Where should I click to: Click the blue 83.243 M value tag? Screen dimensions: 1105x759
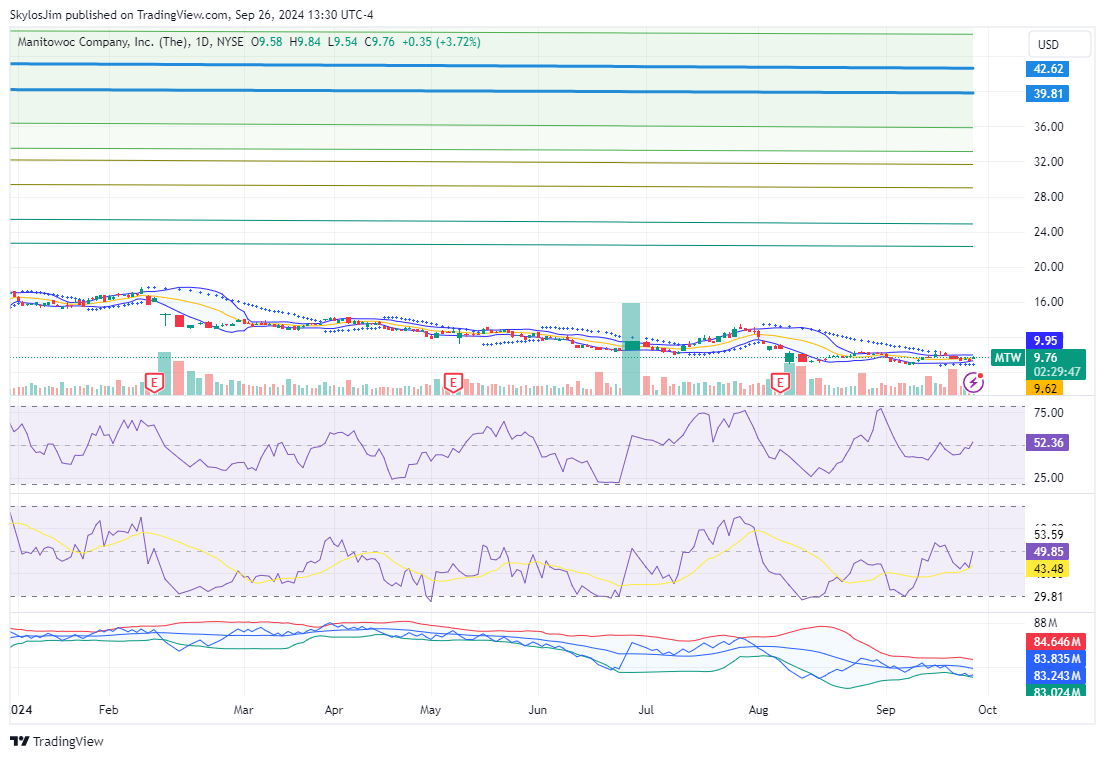pyautogui.click(x=1056, y=676)
